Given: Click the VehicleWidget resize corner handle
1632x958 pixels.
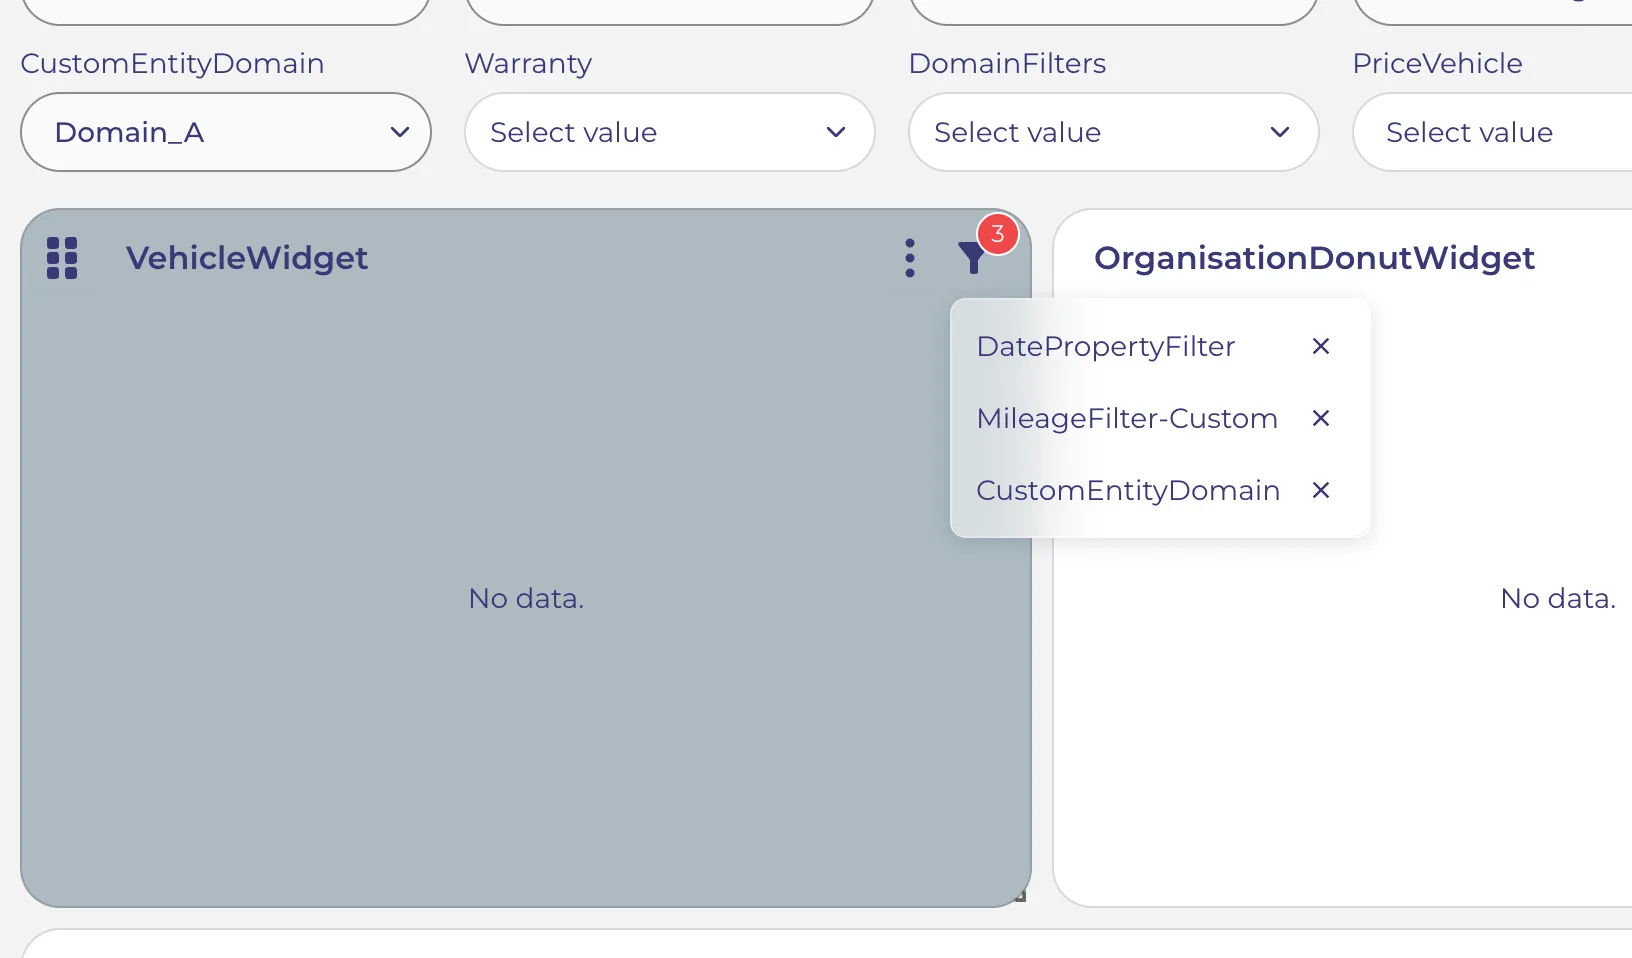Looking at the screenshot, I should click(1020, 896).
